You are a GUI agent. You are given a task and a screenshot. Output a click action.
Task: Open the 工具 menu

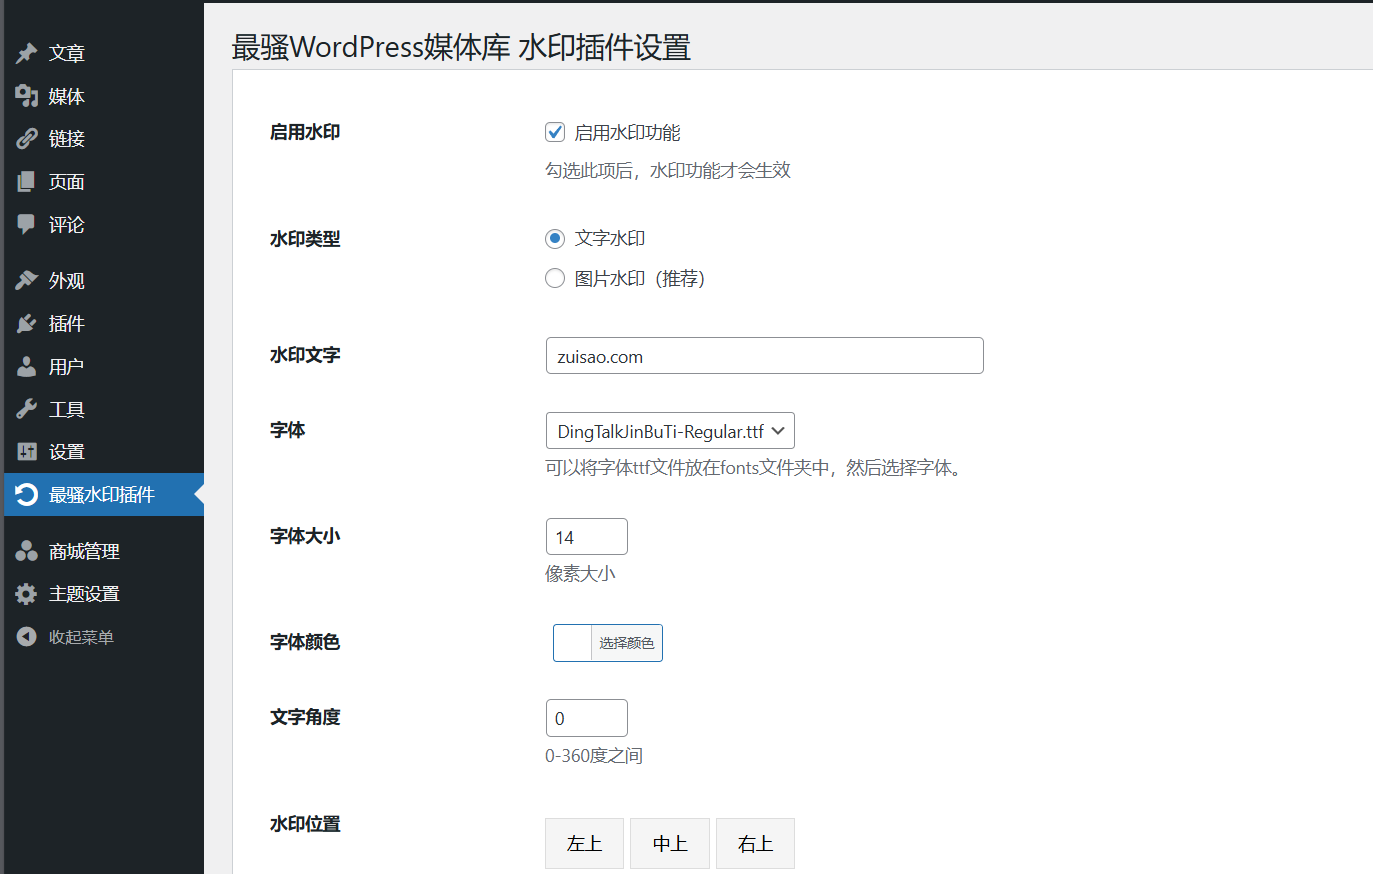[104, 409]
